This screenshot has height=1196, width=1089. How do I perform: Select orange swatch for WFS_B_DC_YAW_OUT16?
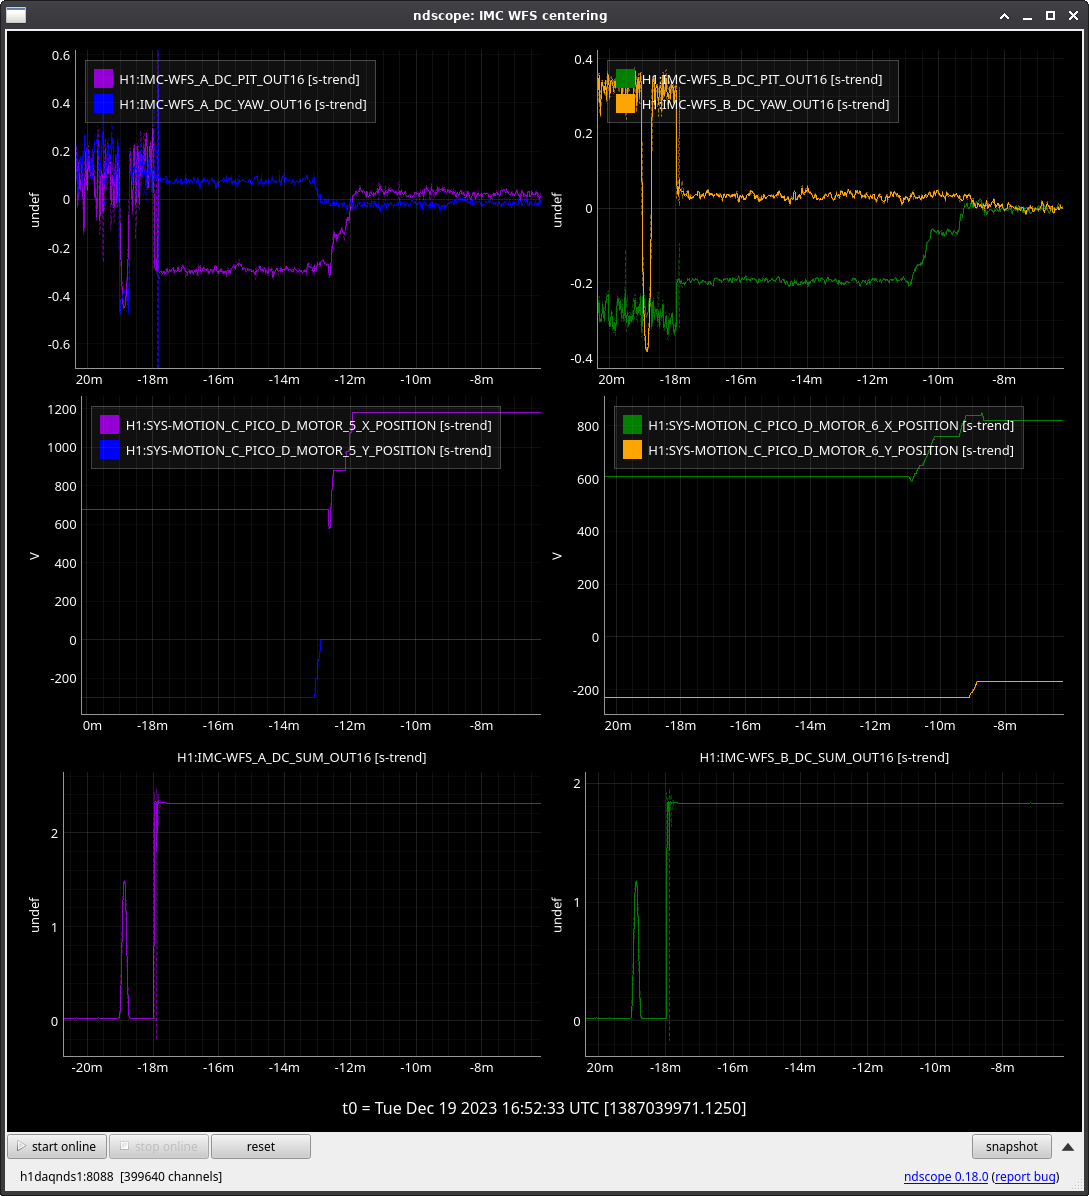click(x=625, y=104)
